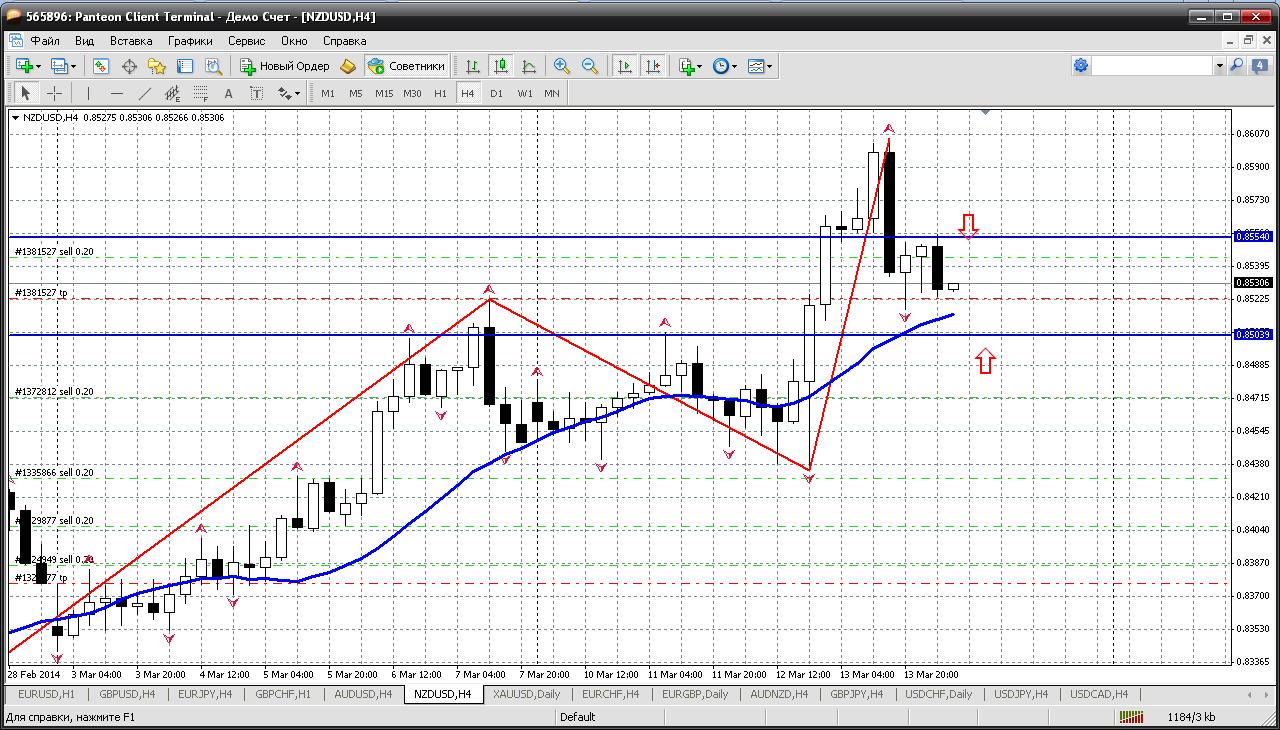1280x730 pixels.
Task: Open the Strategy Tester icon
Action: (x=213, y=66)
